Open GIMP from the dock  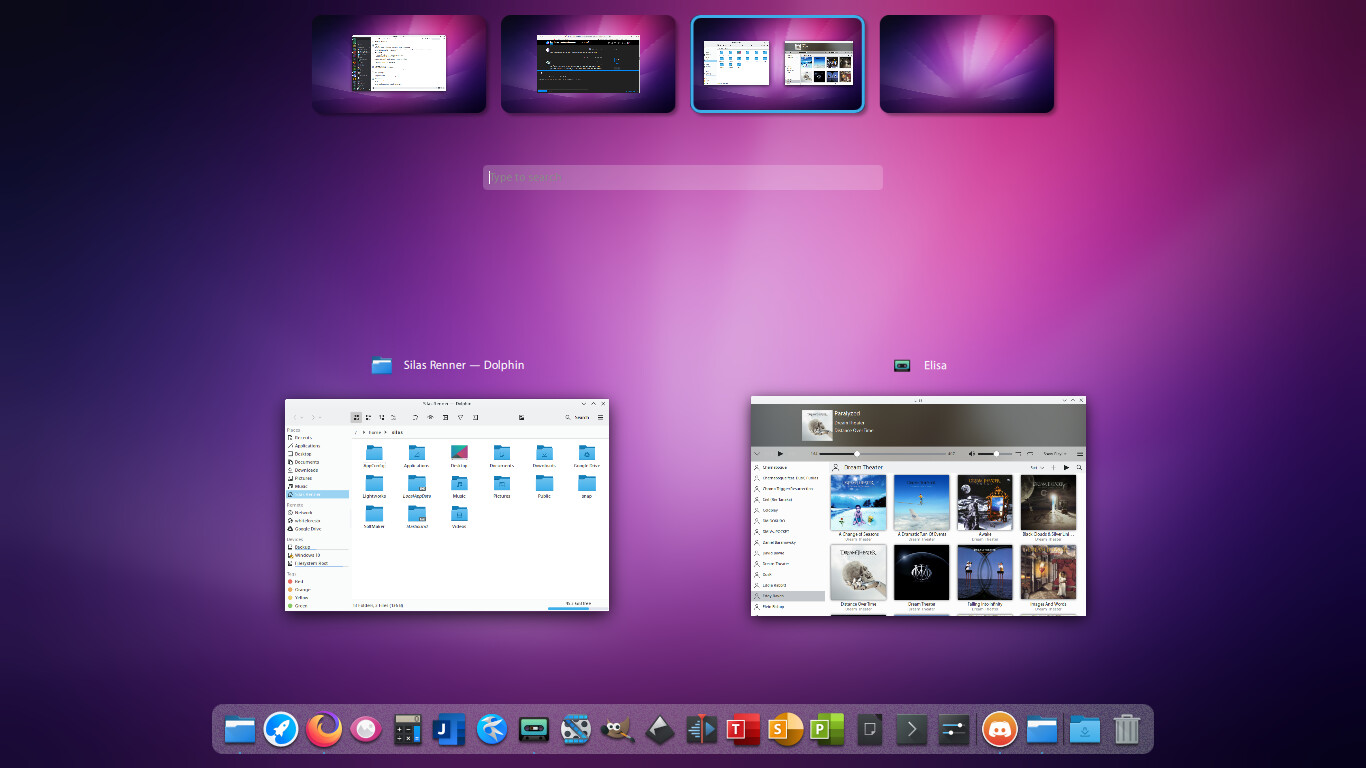pos(617,730)
